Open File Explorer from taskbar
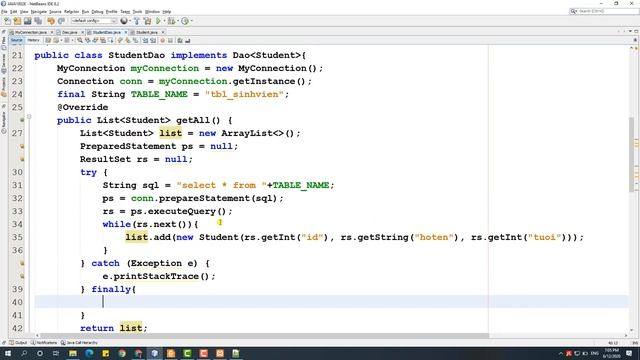 (73, 353)
